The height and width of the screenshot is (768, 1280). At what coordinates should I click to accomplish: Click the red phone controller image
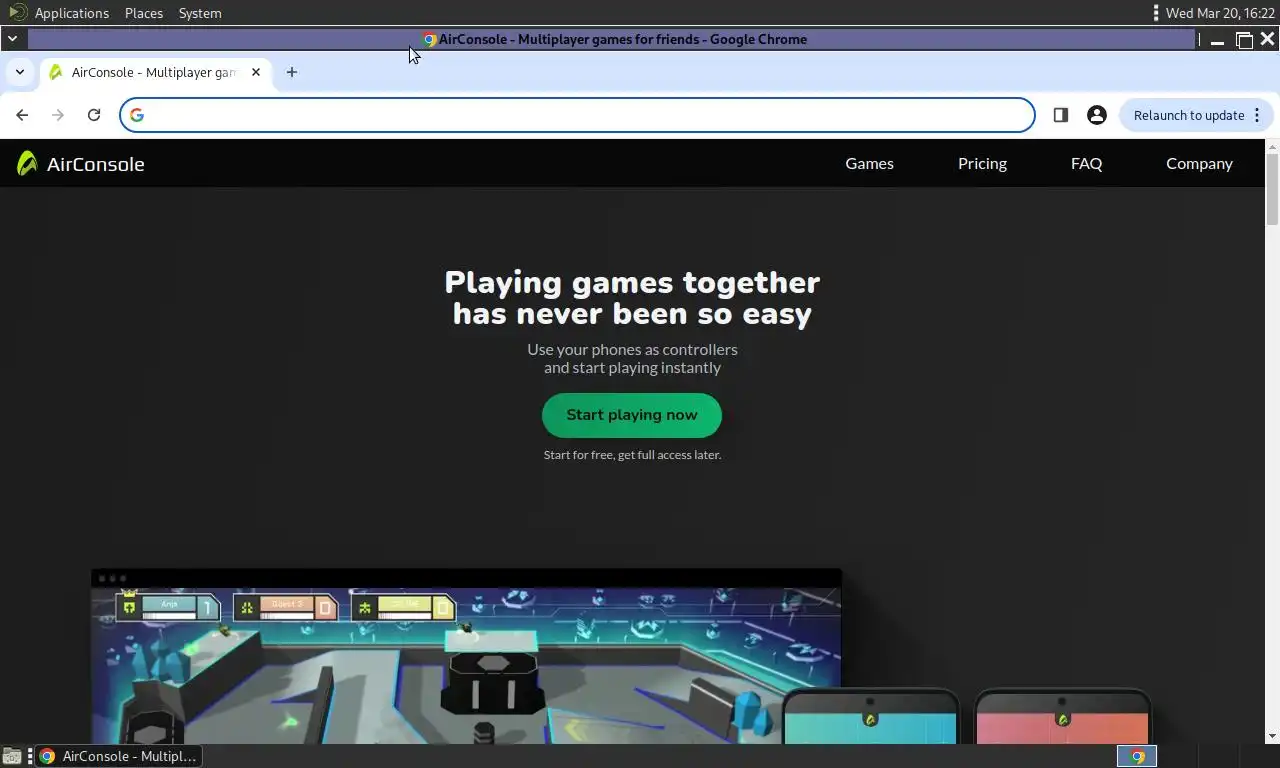point(1063,716)
